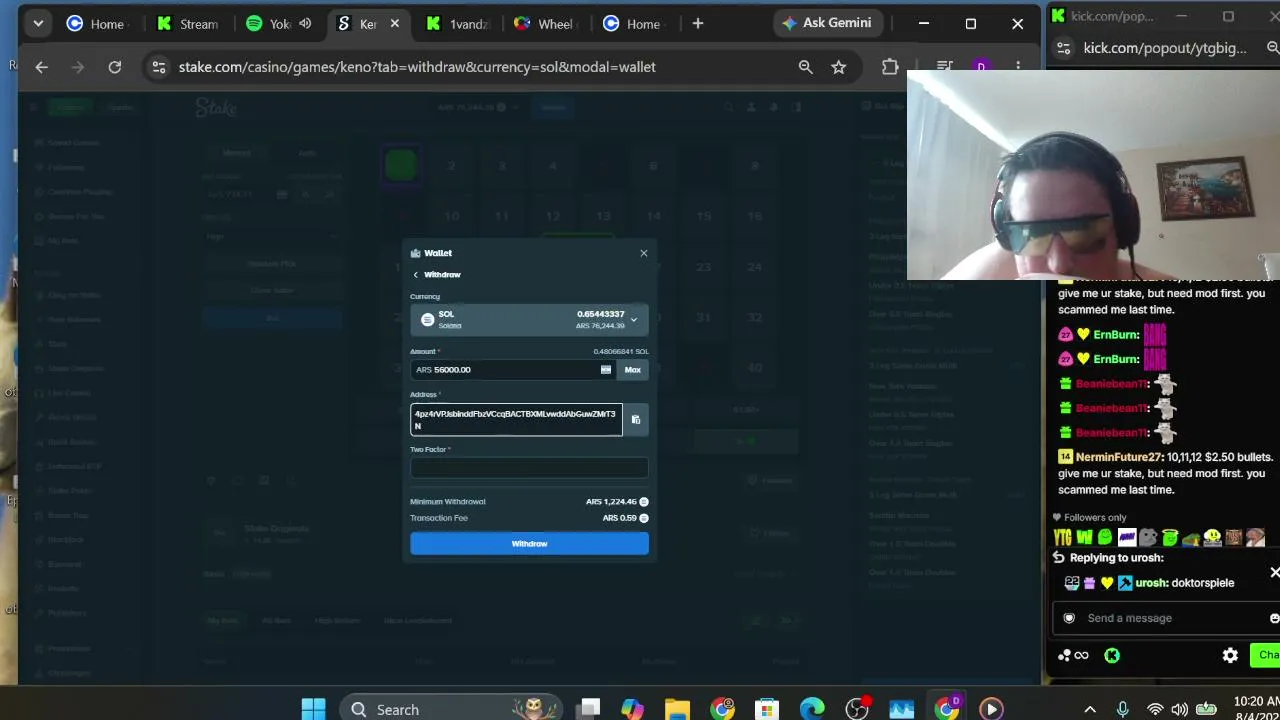Bookmark this page with the star
Screen dimensions: 1280x720
coord(839,67)
